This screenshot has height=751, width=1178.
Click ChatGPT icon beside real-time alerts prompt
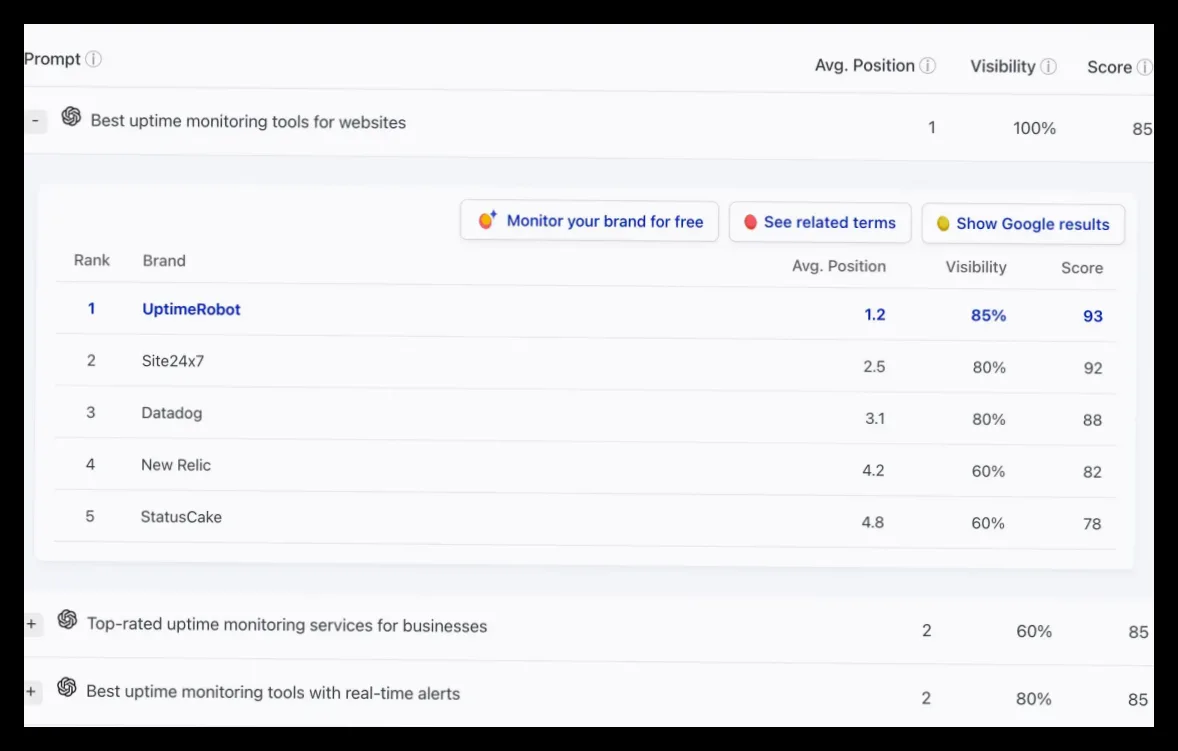[66, 687]
